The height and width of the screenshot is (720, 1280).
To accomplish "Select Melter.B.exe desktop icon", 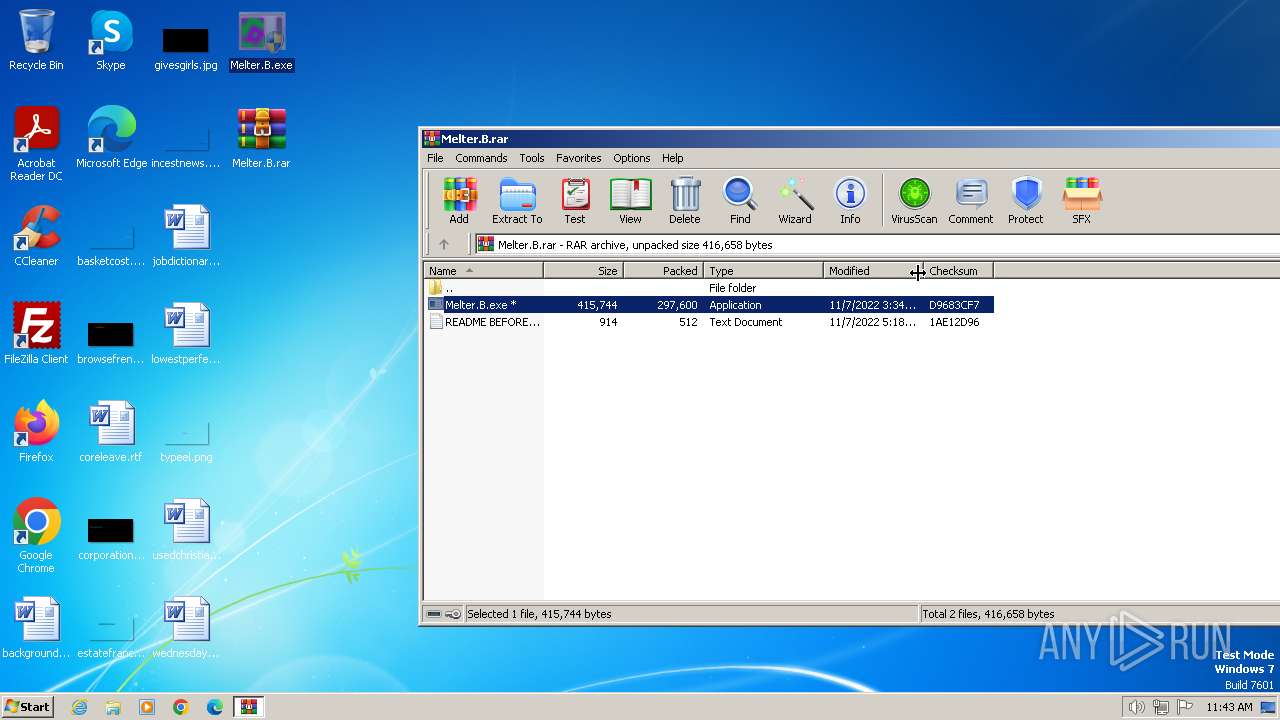I will pyautogui.click(x=261, y=42).
